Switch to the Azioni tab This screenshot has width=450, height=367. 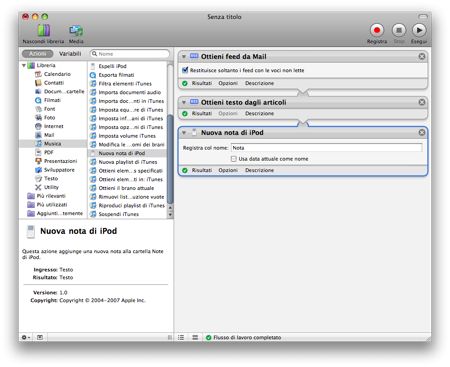38,54
